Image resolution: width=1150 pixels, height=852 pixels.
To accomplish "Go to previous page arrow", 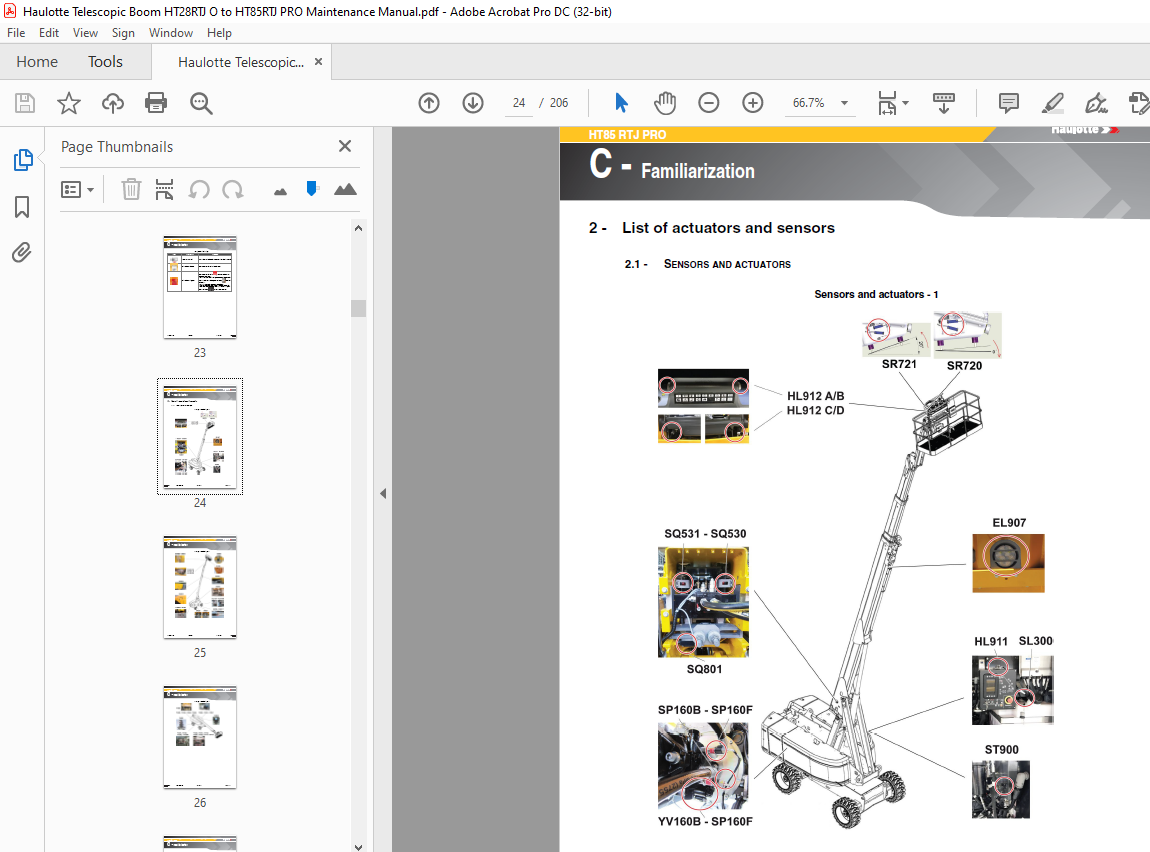I will (429, 103).
